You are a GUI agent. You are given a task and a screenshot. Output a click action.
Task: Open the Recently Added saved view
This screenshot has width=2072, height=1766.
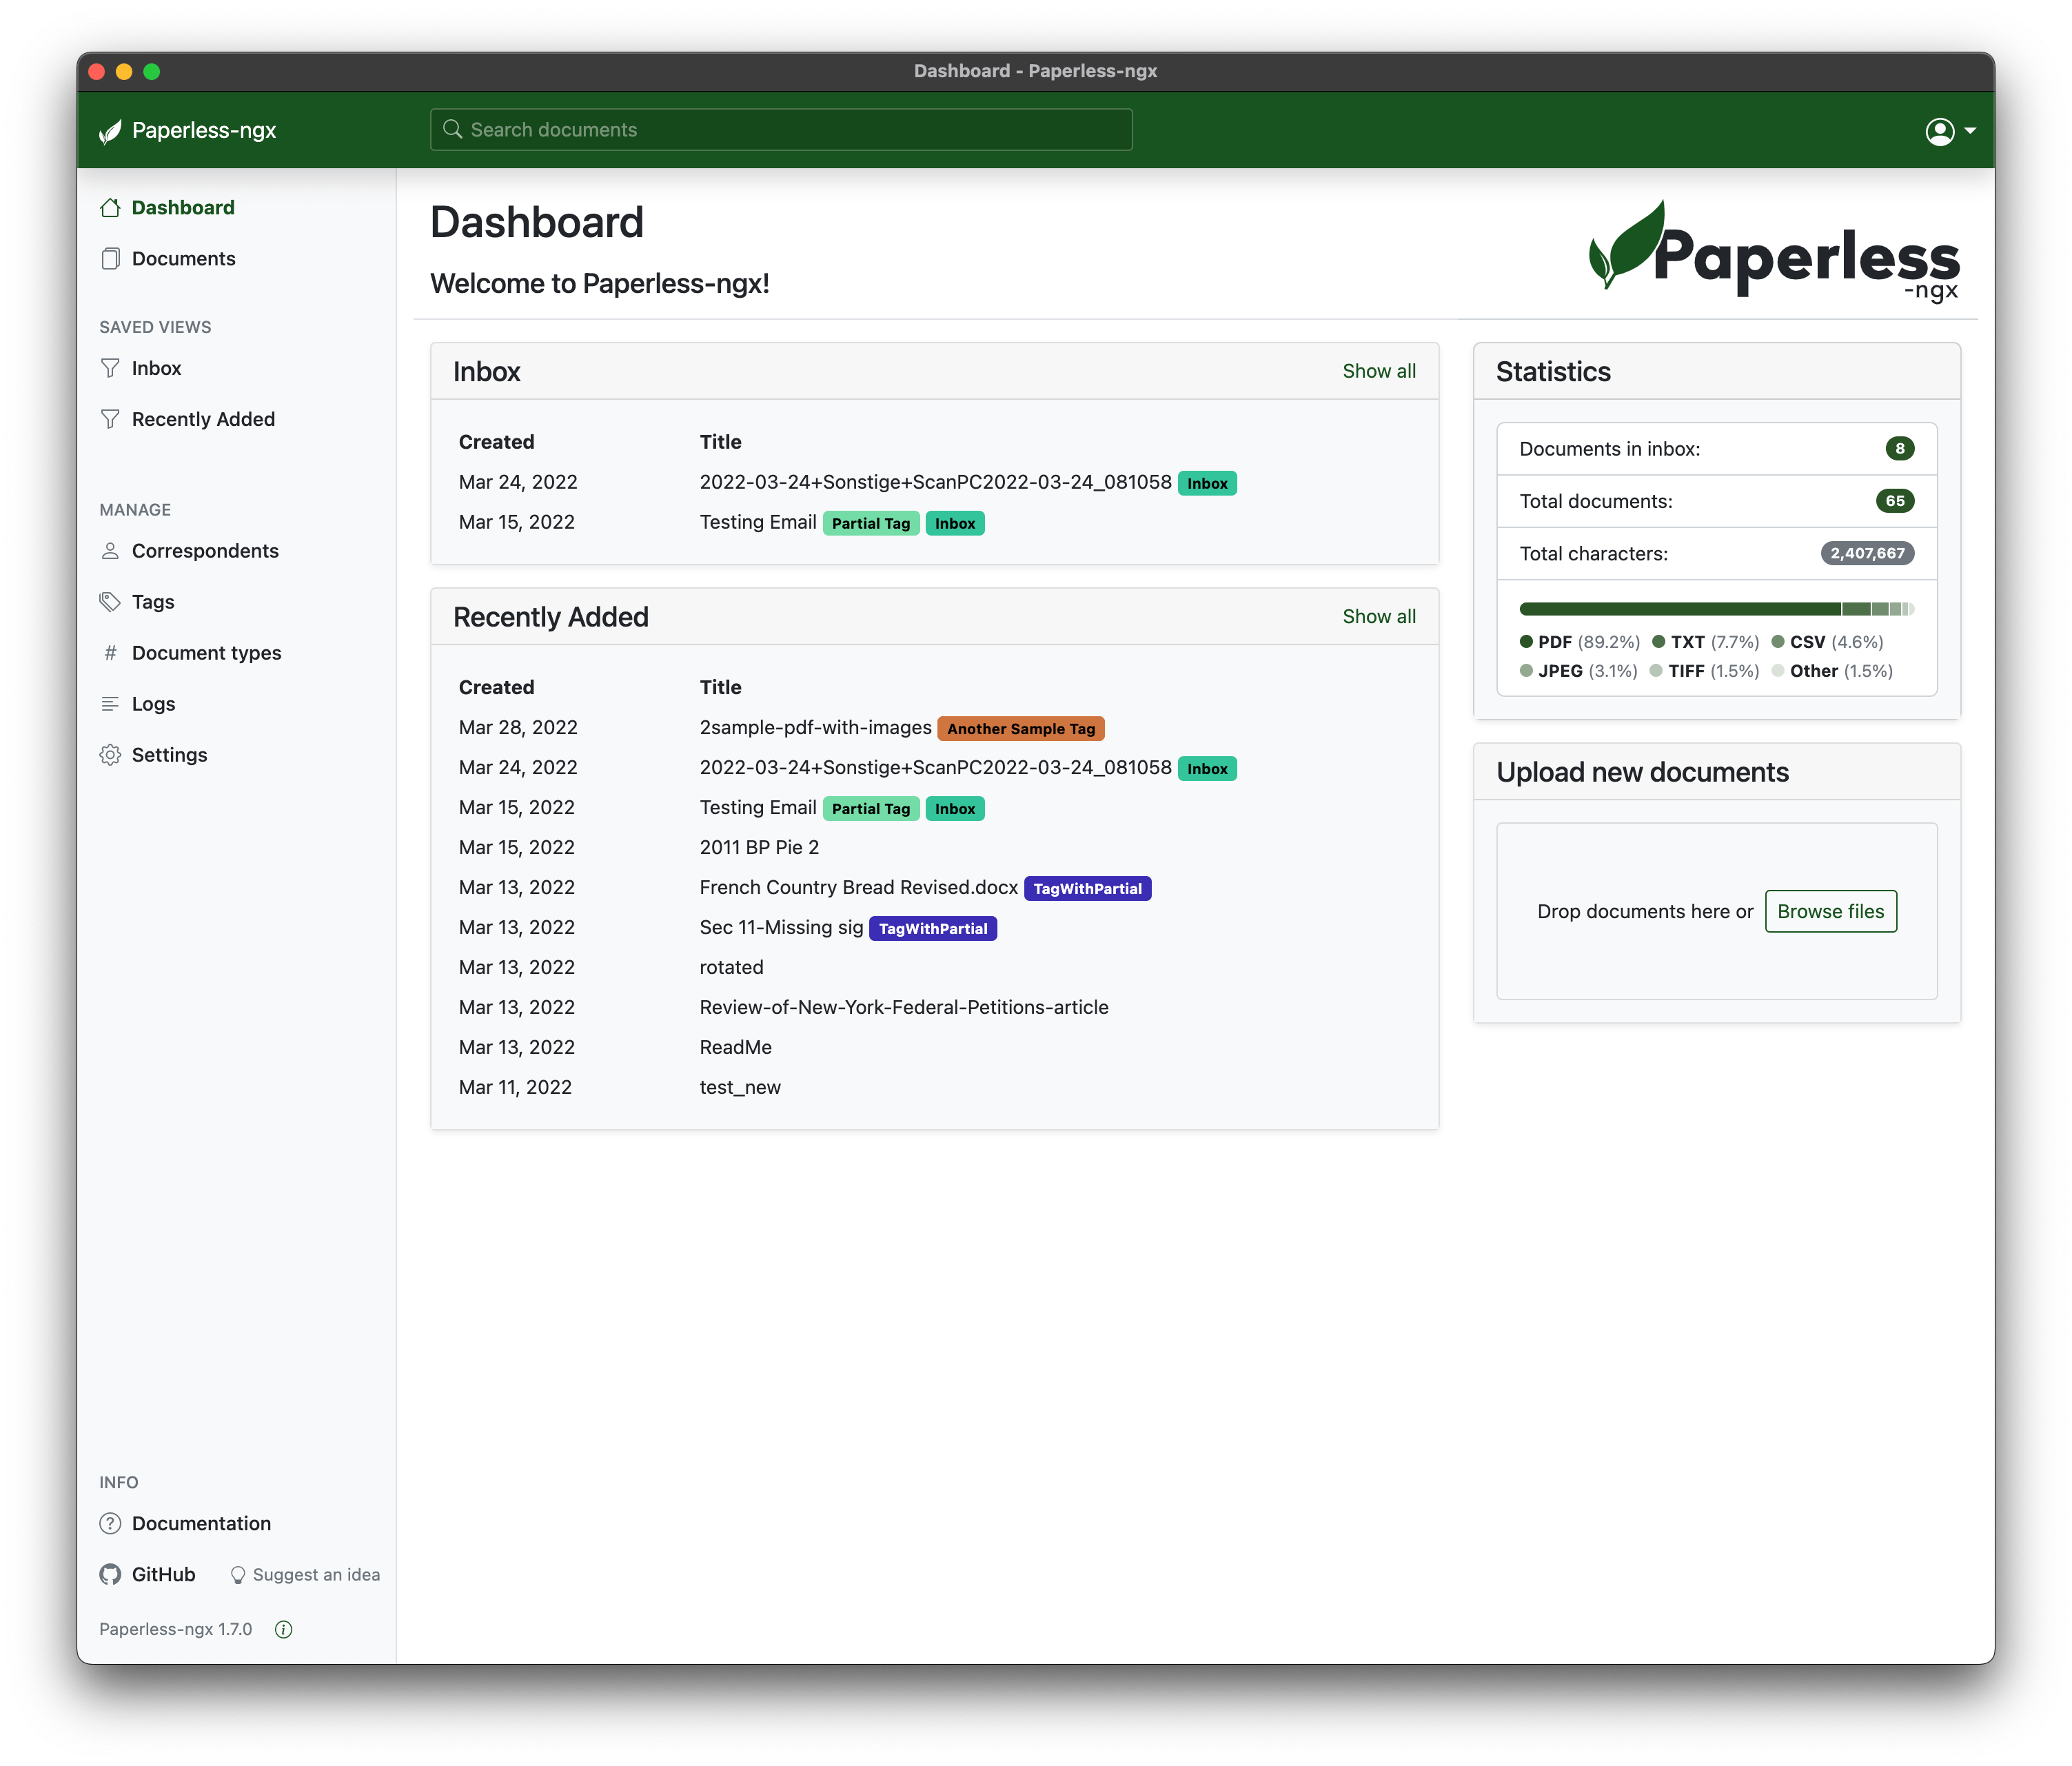point(203,419)
